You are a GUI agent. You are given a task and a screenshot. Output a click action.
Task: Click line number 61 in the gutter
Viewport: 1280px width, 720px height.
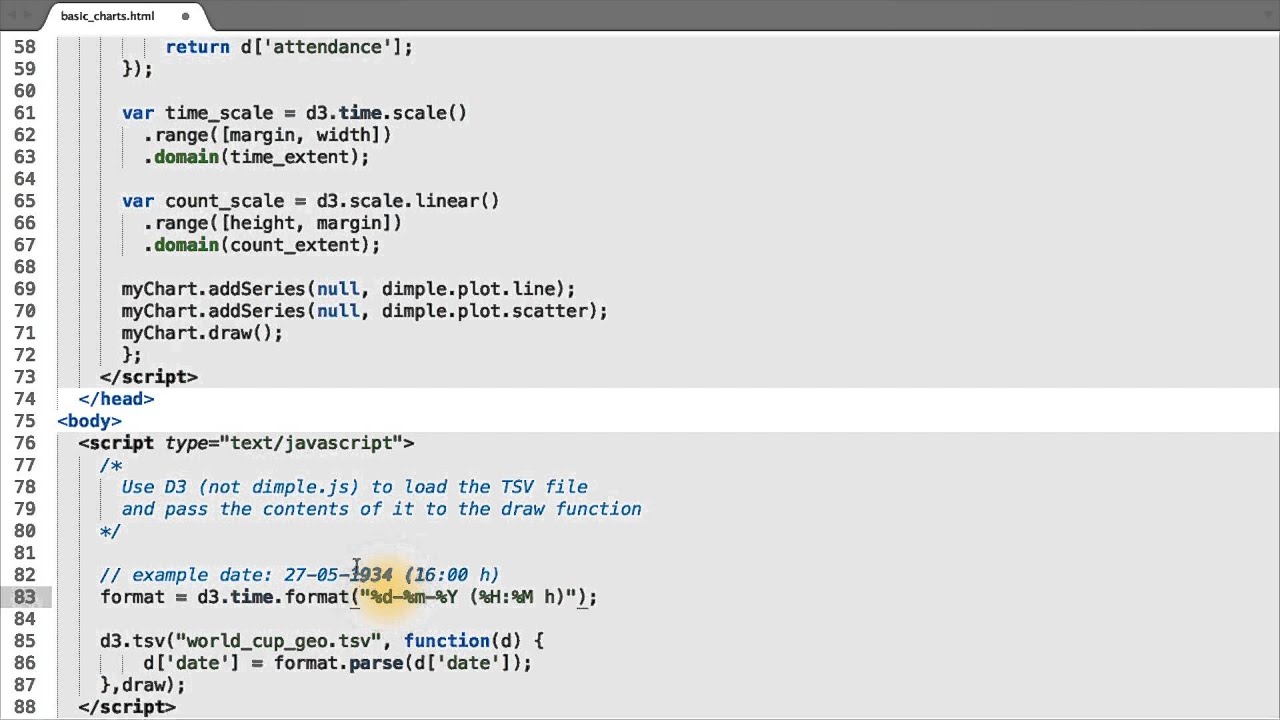tap(25, 113)
